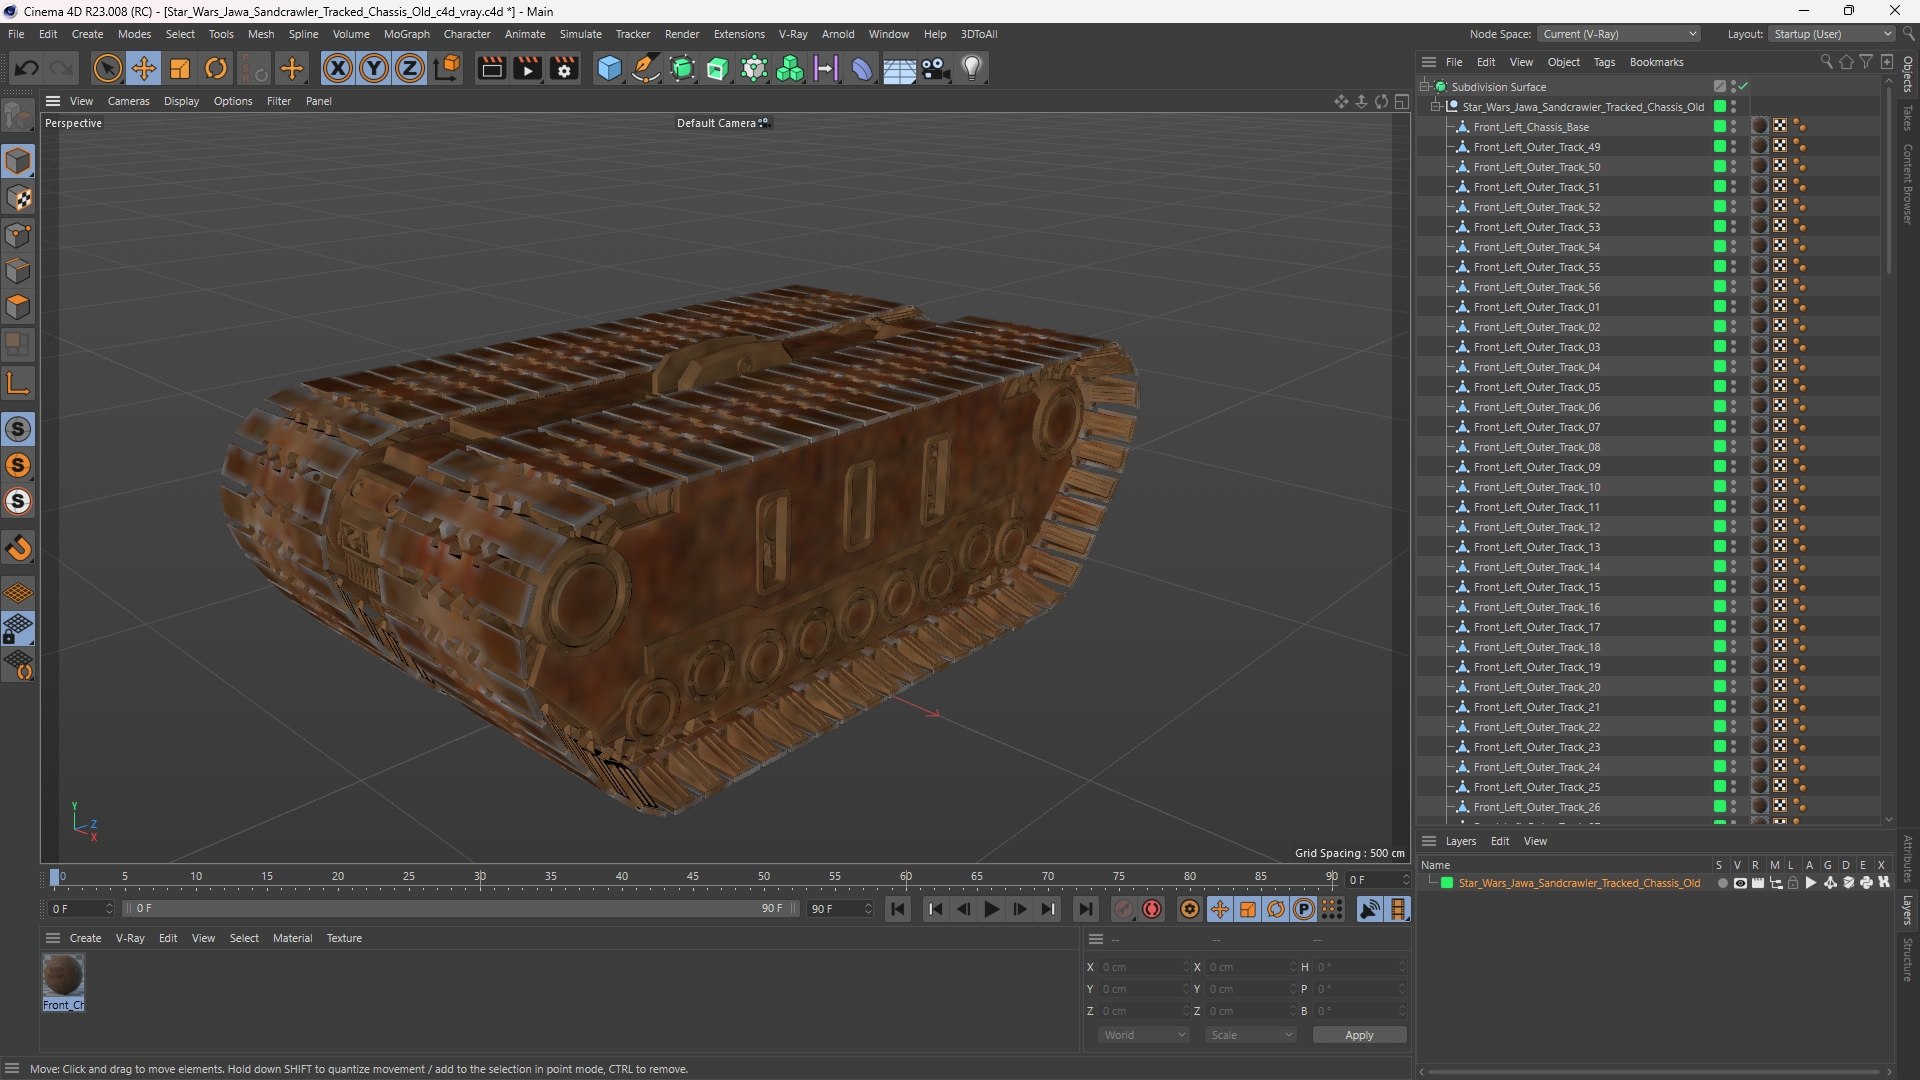Select the Scale tool
Screen dimensions: 1920x1080
coord(180,68)
